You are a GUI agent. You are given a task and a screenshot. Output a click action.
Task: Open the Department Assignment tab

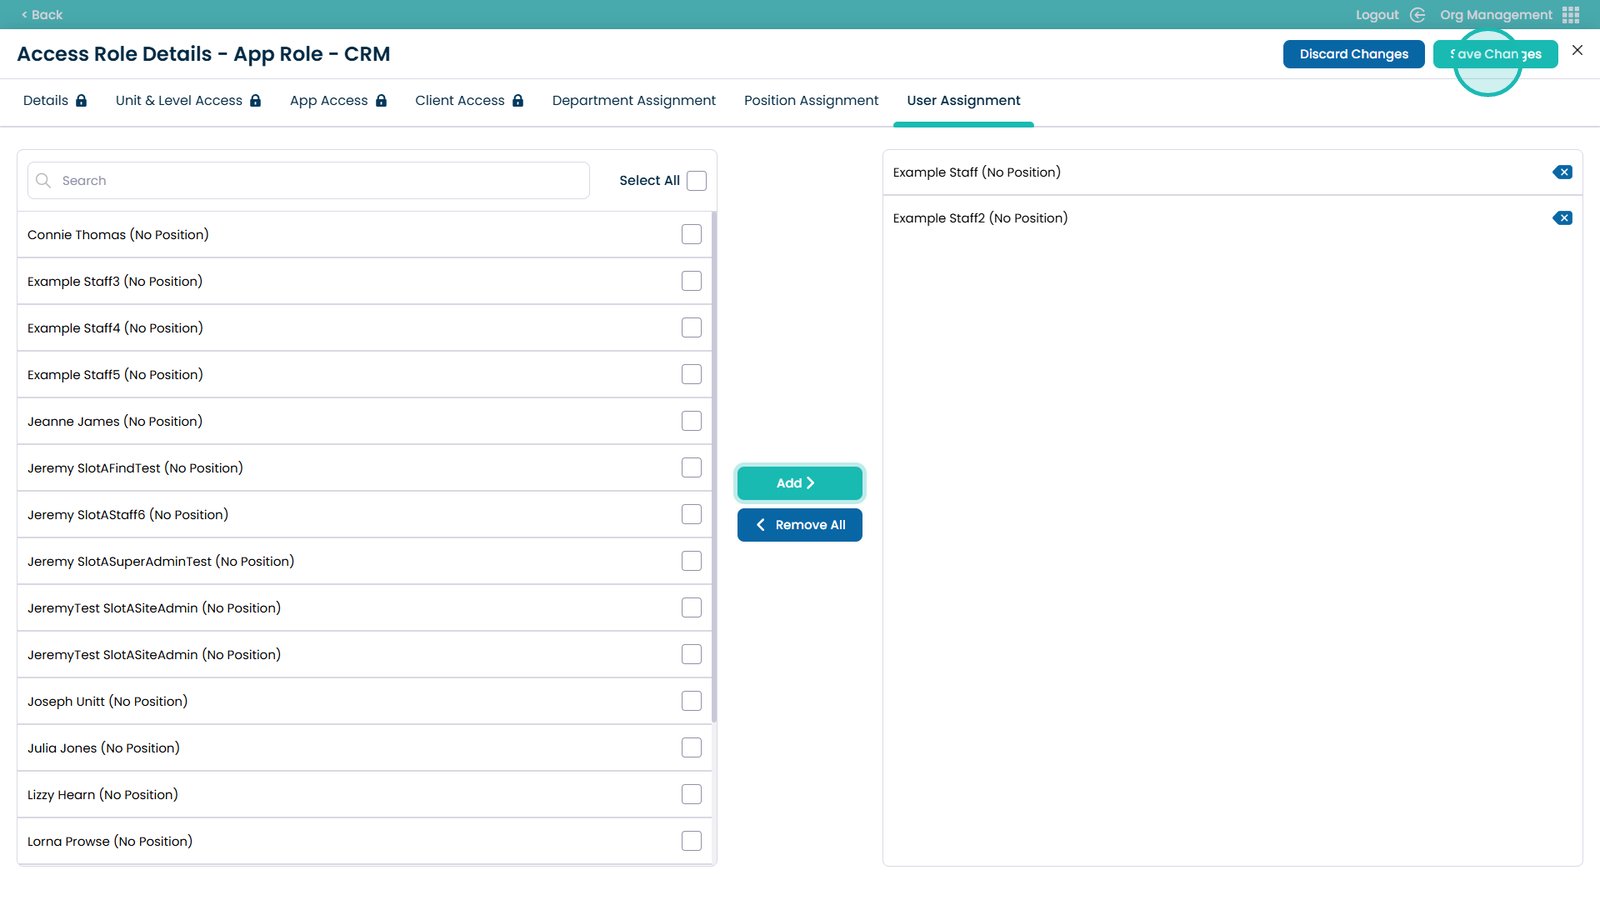pyautogui.click(x=634, y=101)
